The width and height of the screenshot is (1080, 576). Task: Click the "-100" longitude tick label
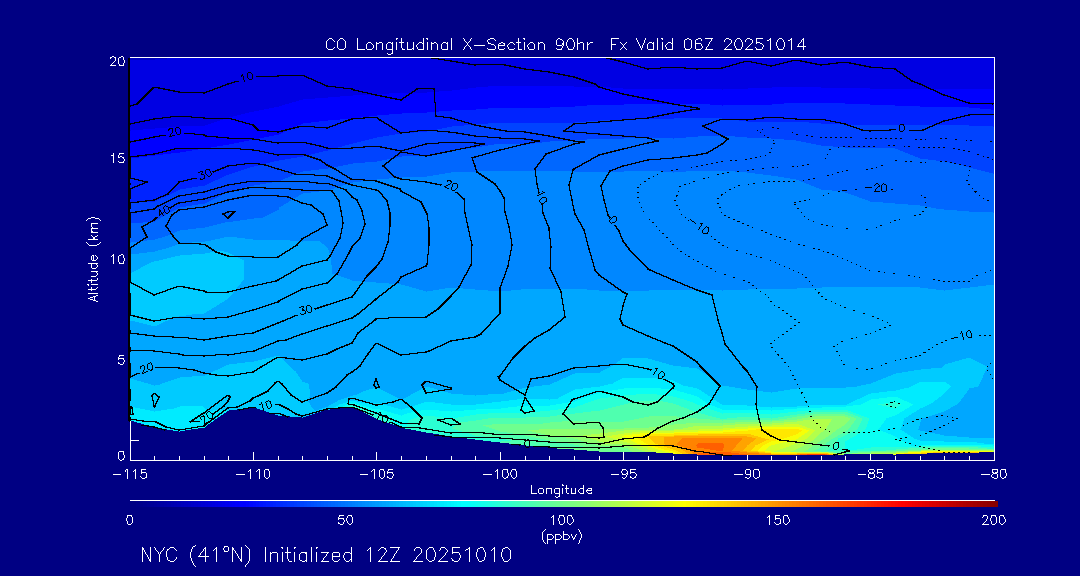pos(500,474)
